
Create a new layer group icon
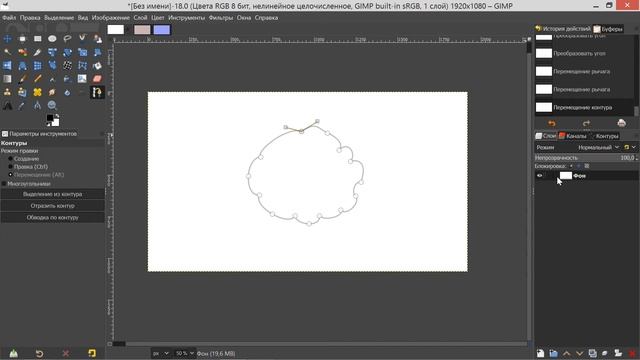(553, 353)
